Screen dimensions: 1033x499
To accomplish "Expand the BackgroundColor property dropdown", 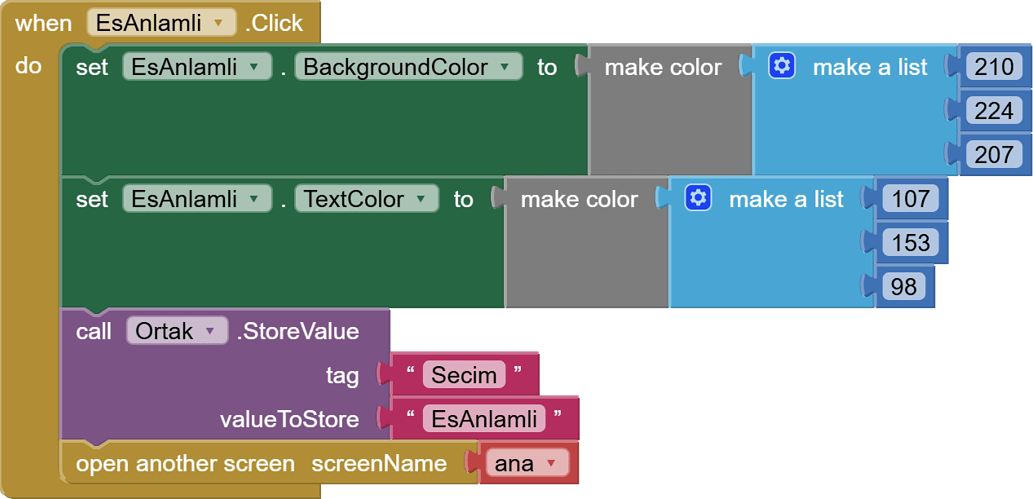I will pos(506,67).
